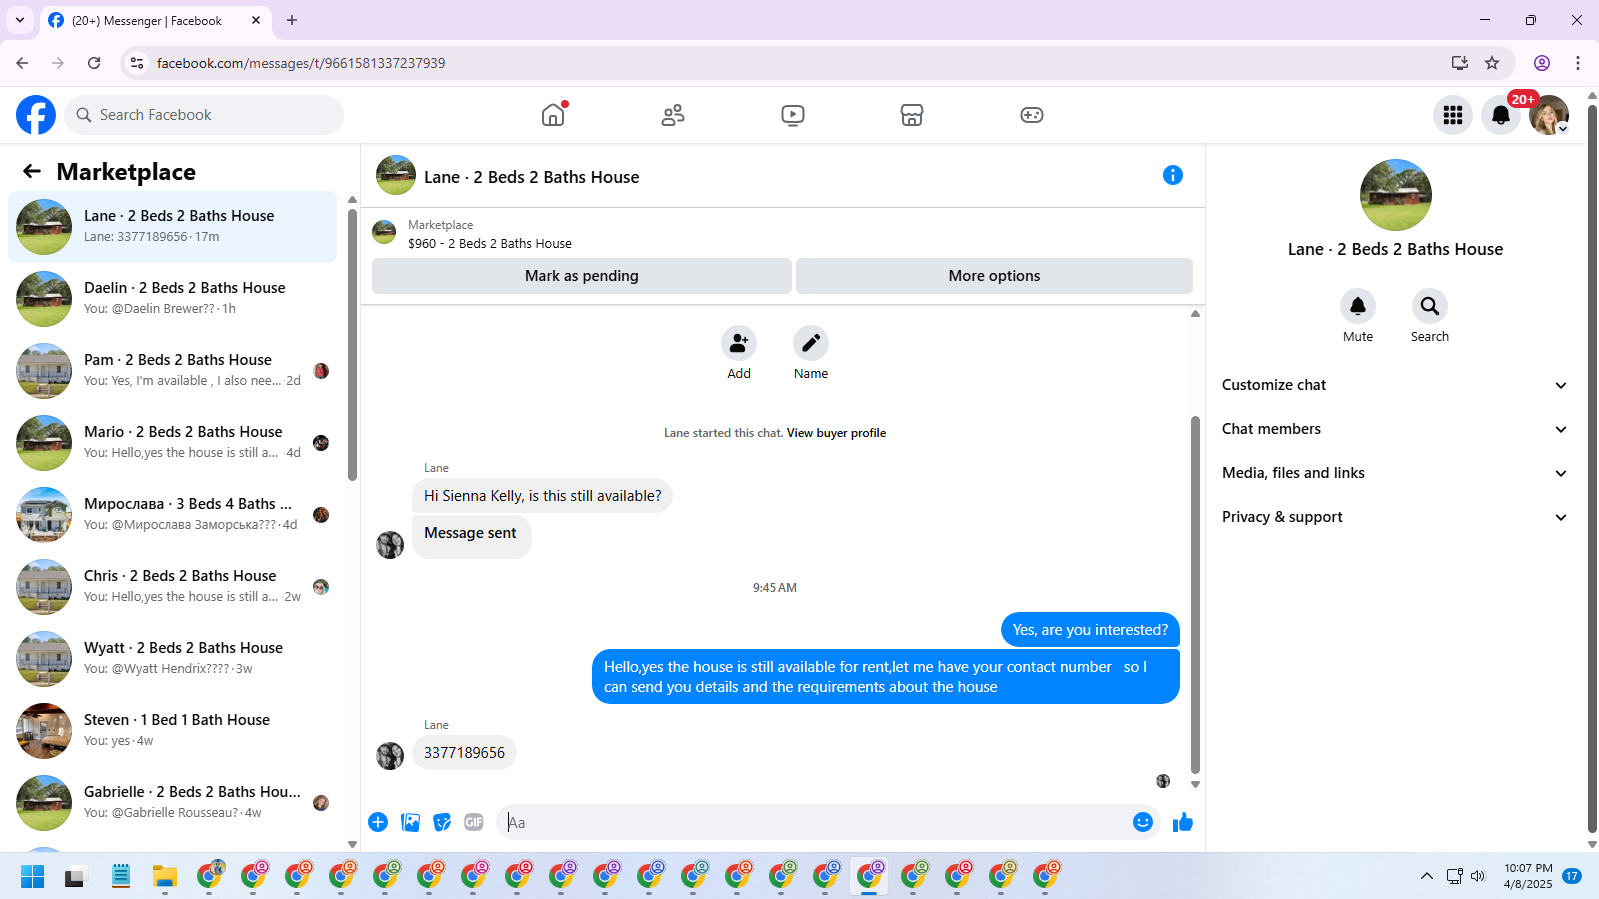Open the Friends icon in top navigation
Screen dimensions: 1599x899
[x=673, y=115]
